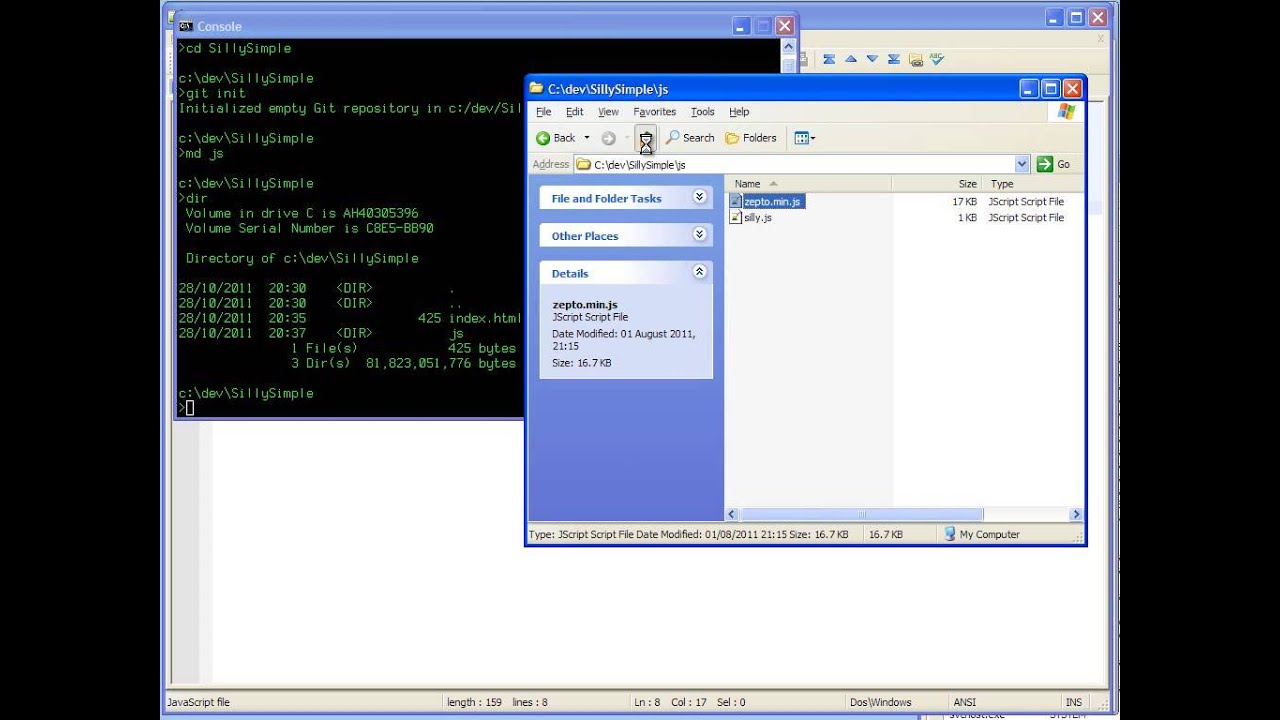Open the Favorites menu
Screen dimensions: 1280x720
(654, 112)
